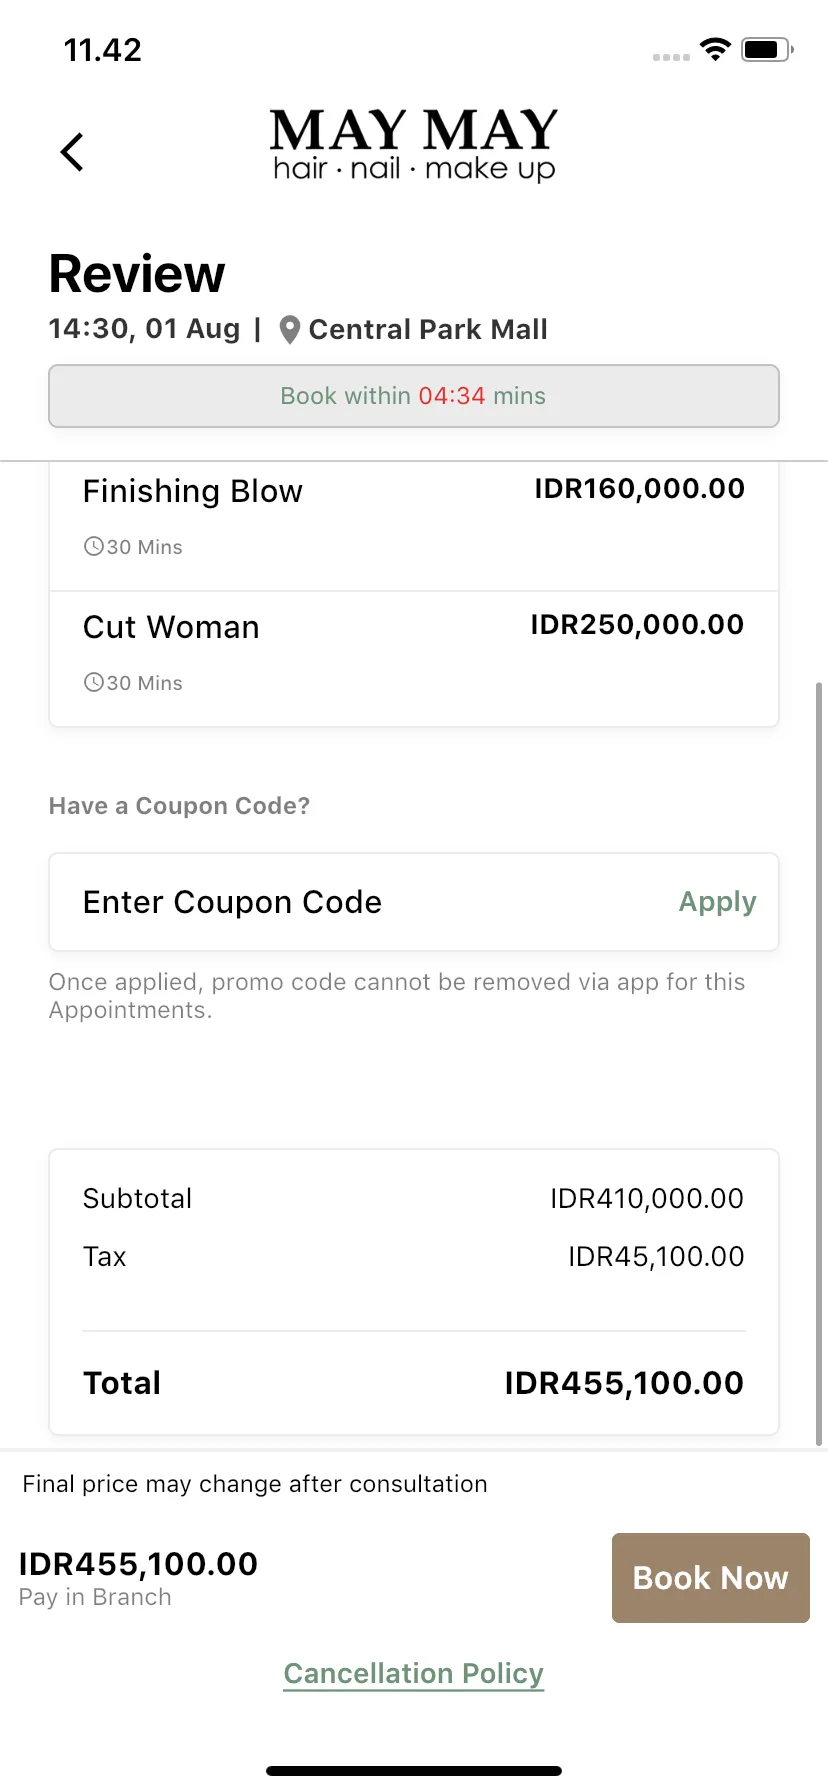Select the Finishing Blow service row
Image resolution: width=828 pixels, height=1792 pixels.
coord(414,524)
